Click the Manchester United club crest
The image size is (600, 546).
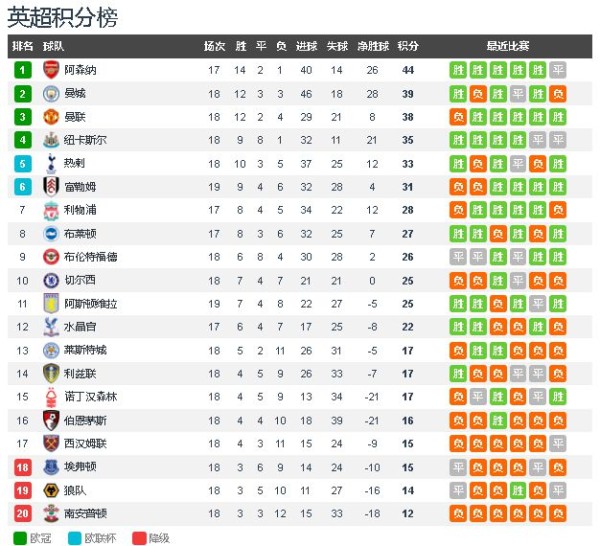[51, 117]
